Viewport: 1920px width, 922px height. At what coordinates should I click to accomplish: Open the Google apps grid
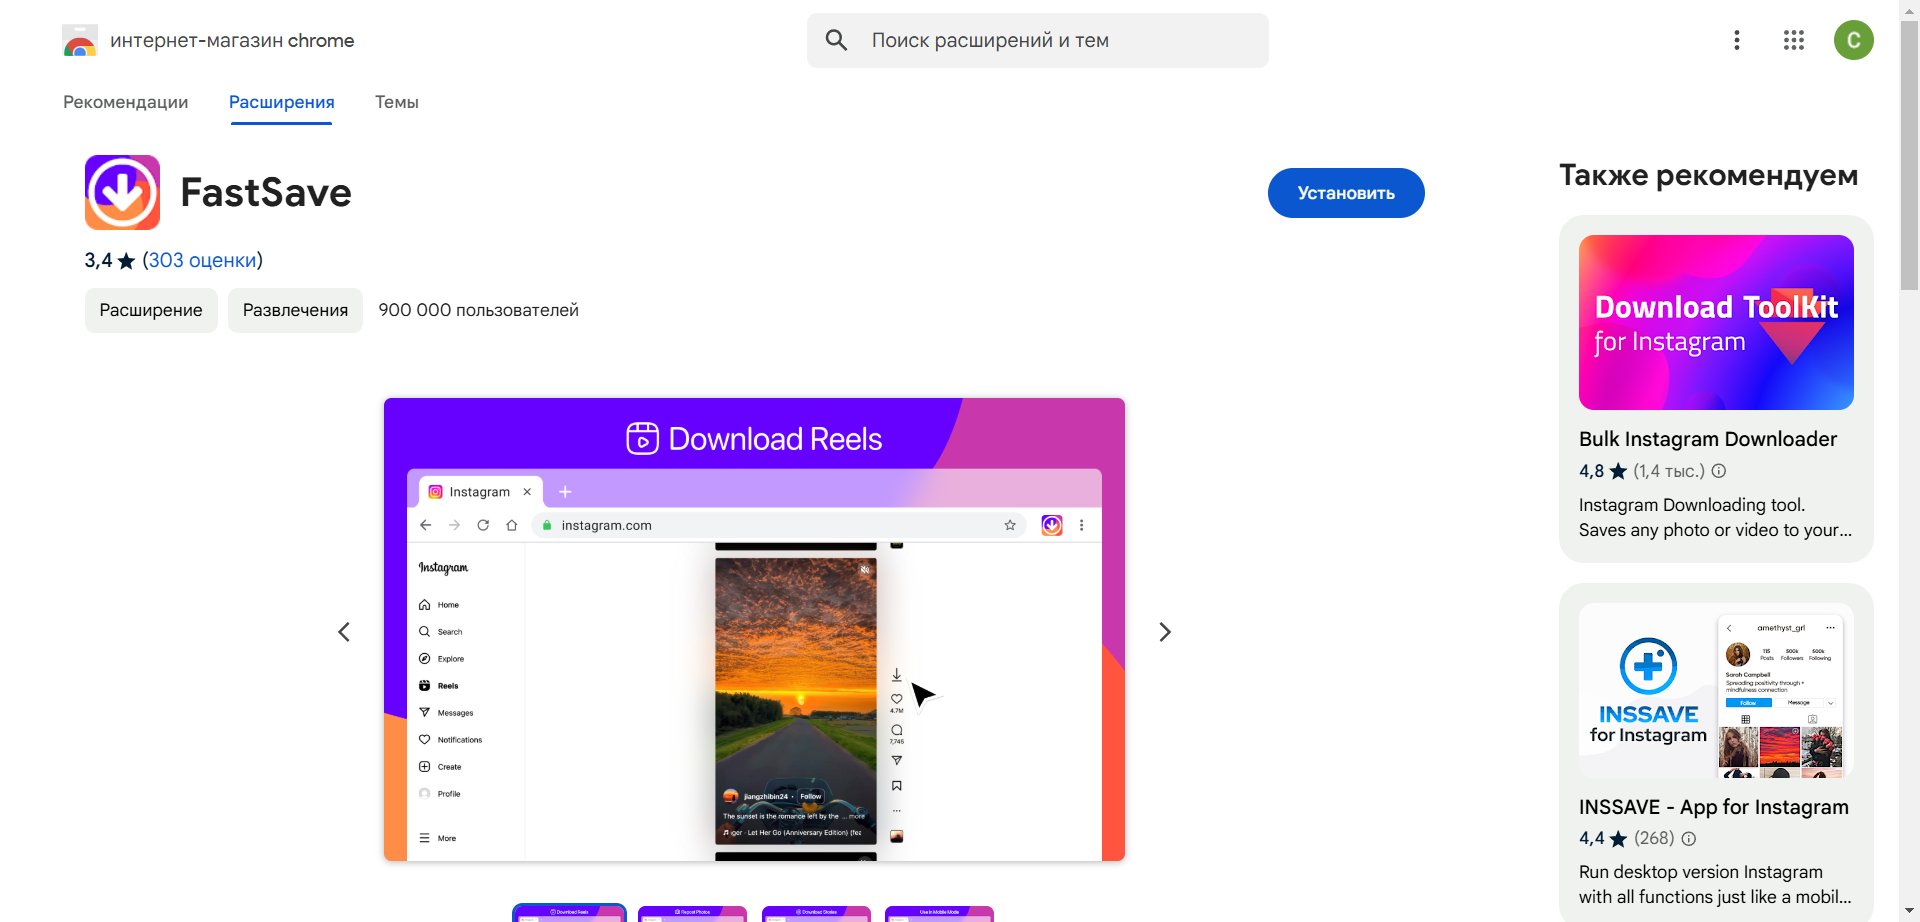(x=1794, y=40)
